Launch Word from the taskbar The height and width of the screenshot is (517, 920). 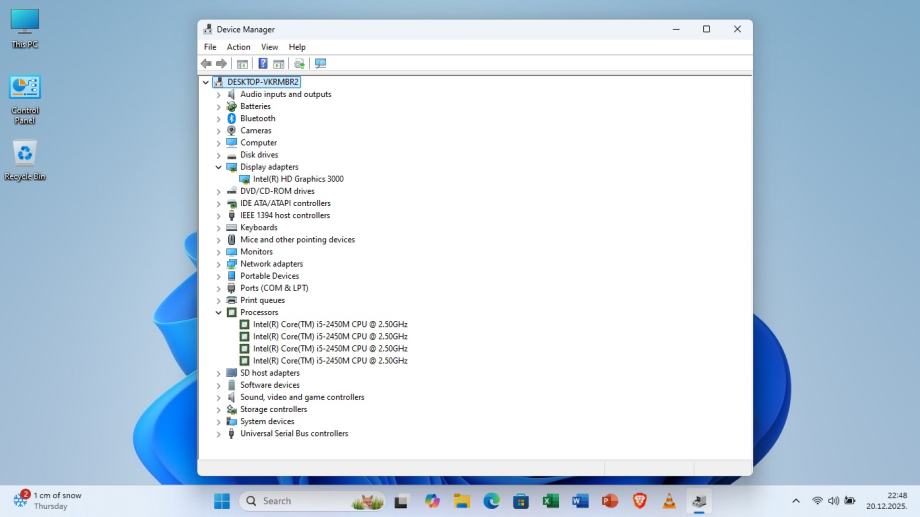pyautogui.click(x=580, y=501)
